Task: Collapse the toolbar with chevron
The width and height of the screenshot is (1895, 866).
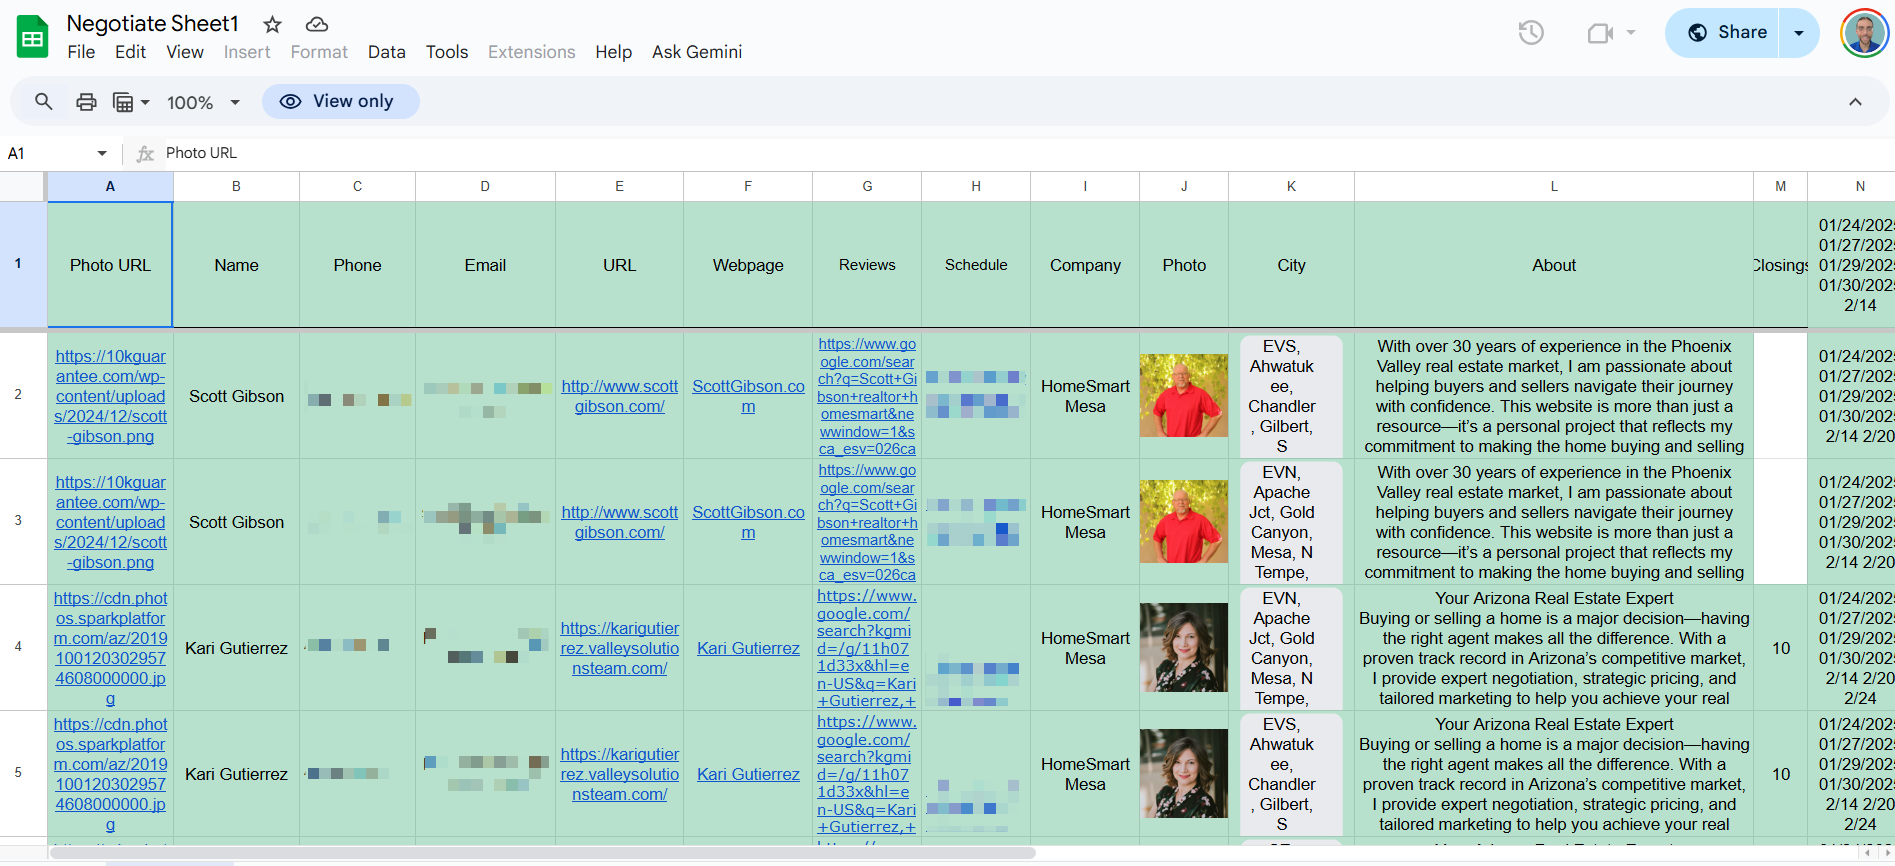Action: [x=1855, y=102]
